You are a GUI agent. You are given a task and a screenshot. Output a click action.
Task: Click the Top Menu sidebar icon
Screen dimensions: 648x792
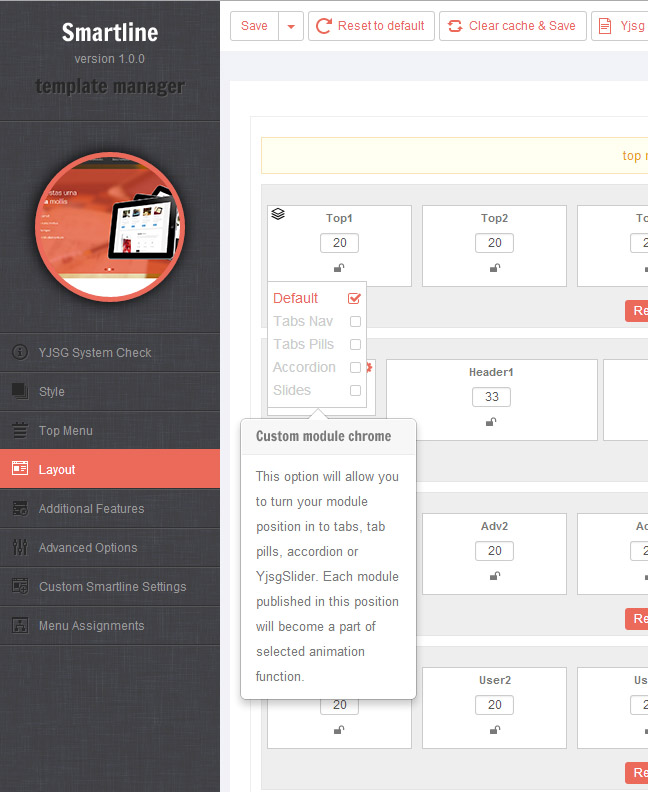click(x=20, y=430)
